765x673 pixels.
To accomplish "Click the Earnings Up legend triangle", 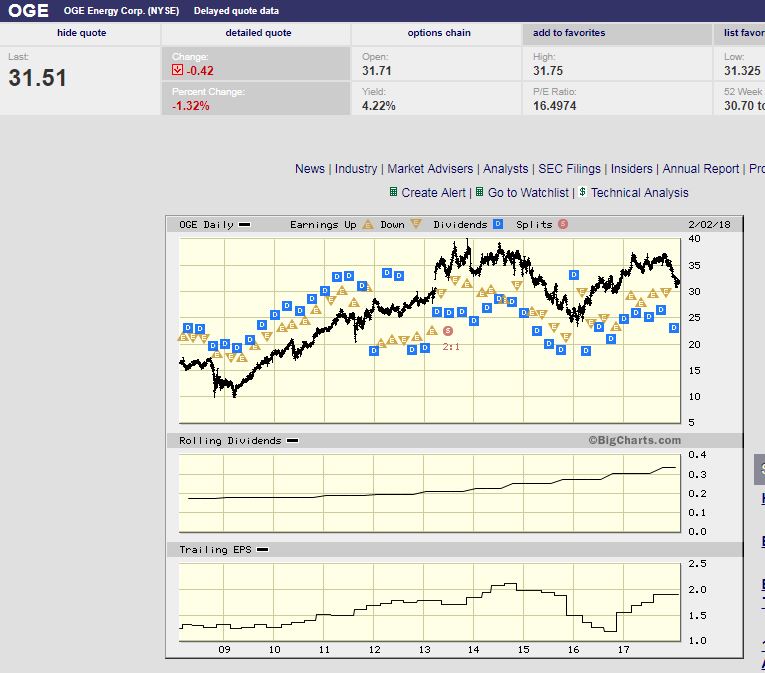I will point(368,224).
